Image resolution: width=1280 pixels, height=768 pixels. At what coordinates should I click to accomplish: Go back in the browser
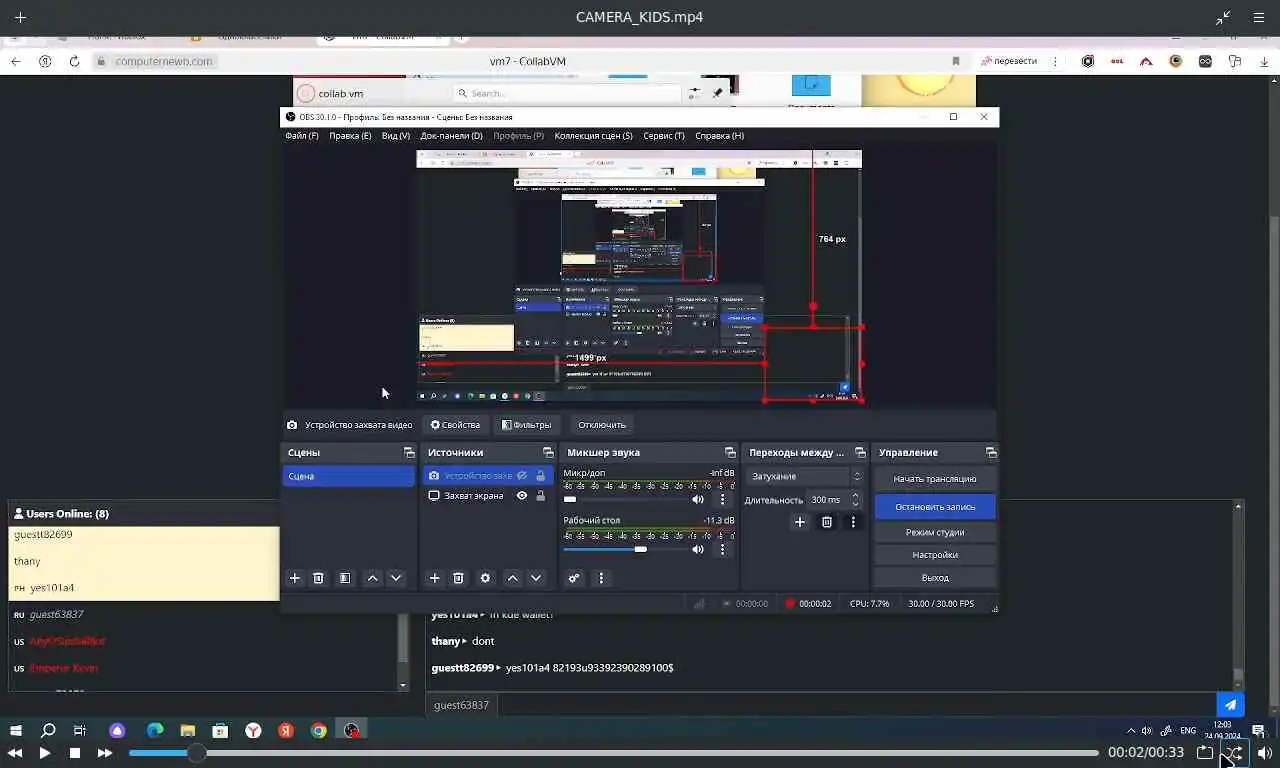point(15,61)
